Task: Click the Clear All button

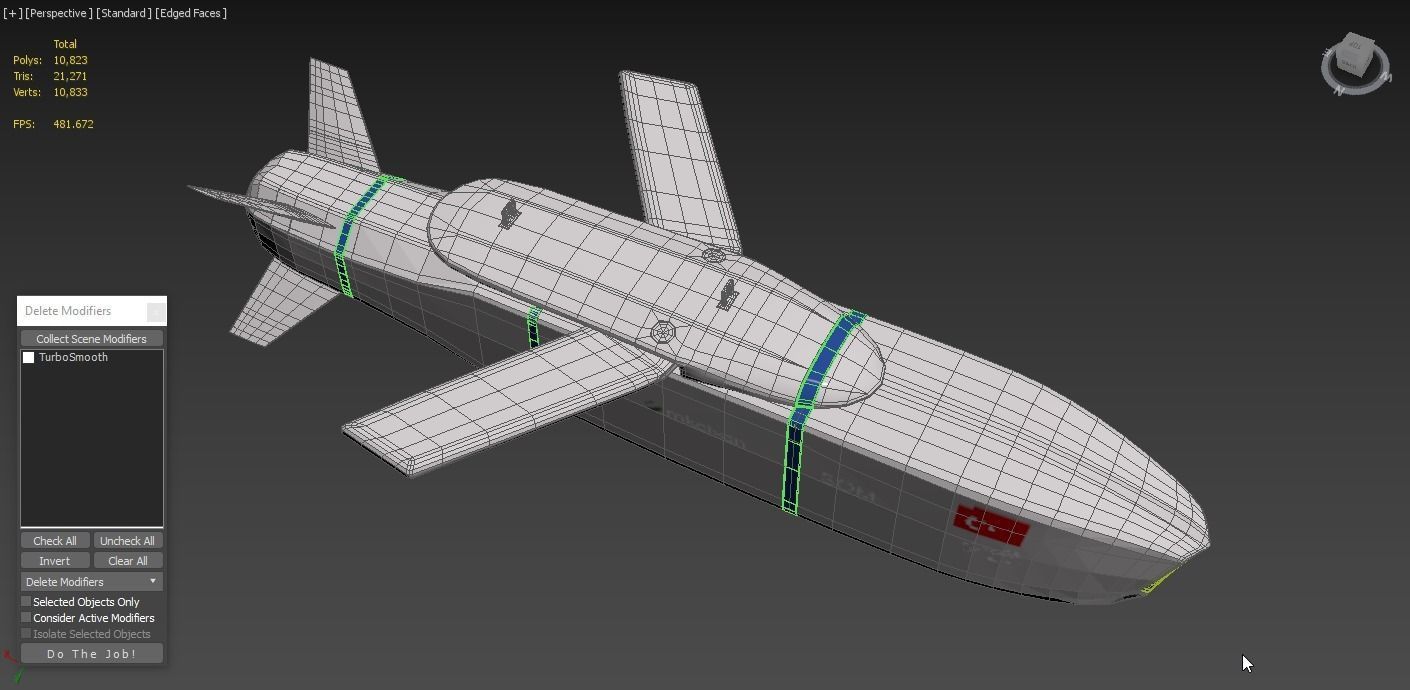Action: pyautogui.click(x=127, y=561)
